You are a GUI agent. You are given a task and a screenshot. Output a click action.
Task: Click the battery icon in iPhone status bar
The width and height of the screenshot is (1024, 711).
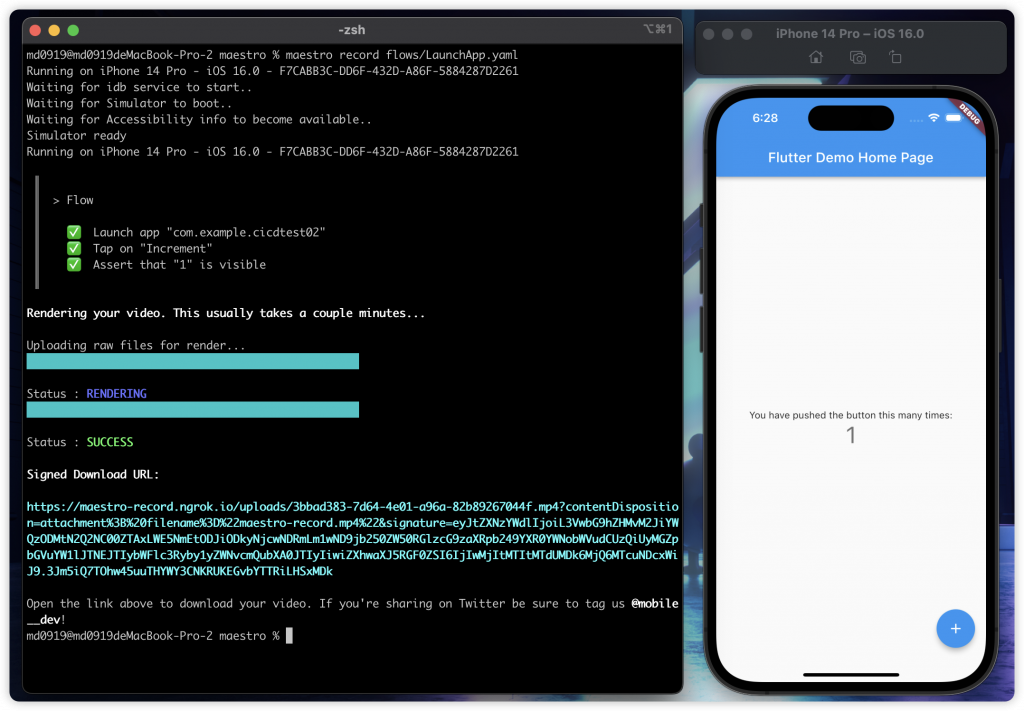coord(953,118)
